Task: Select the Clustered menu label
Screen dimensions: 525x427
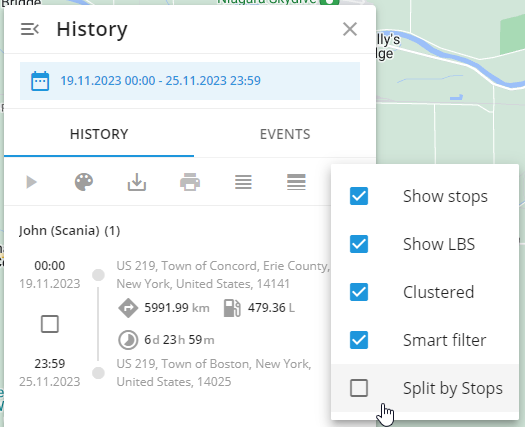Action: tap(439, 292)
